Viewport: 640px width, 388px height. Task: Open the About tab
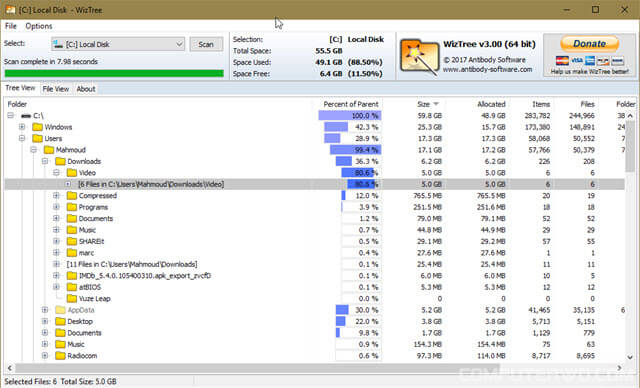point(86,89)
